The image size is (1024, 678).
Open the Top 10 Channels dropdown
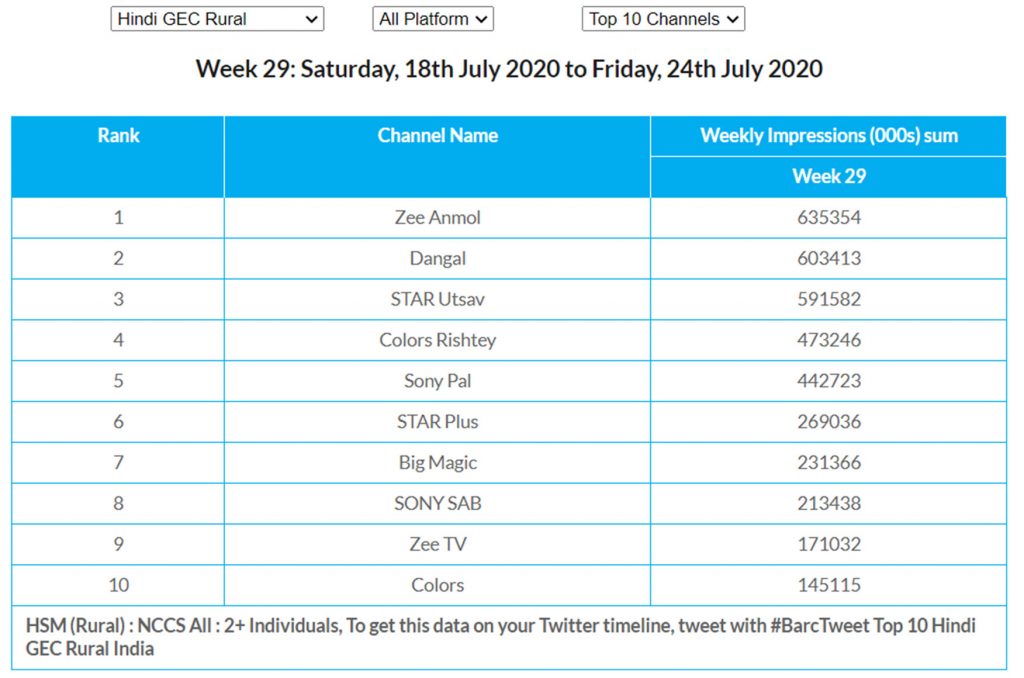click(663, 19)
